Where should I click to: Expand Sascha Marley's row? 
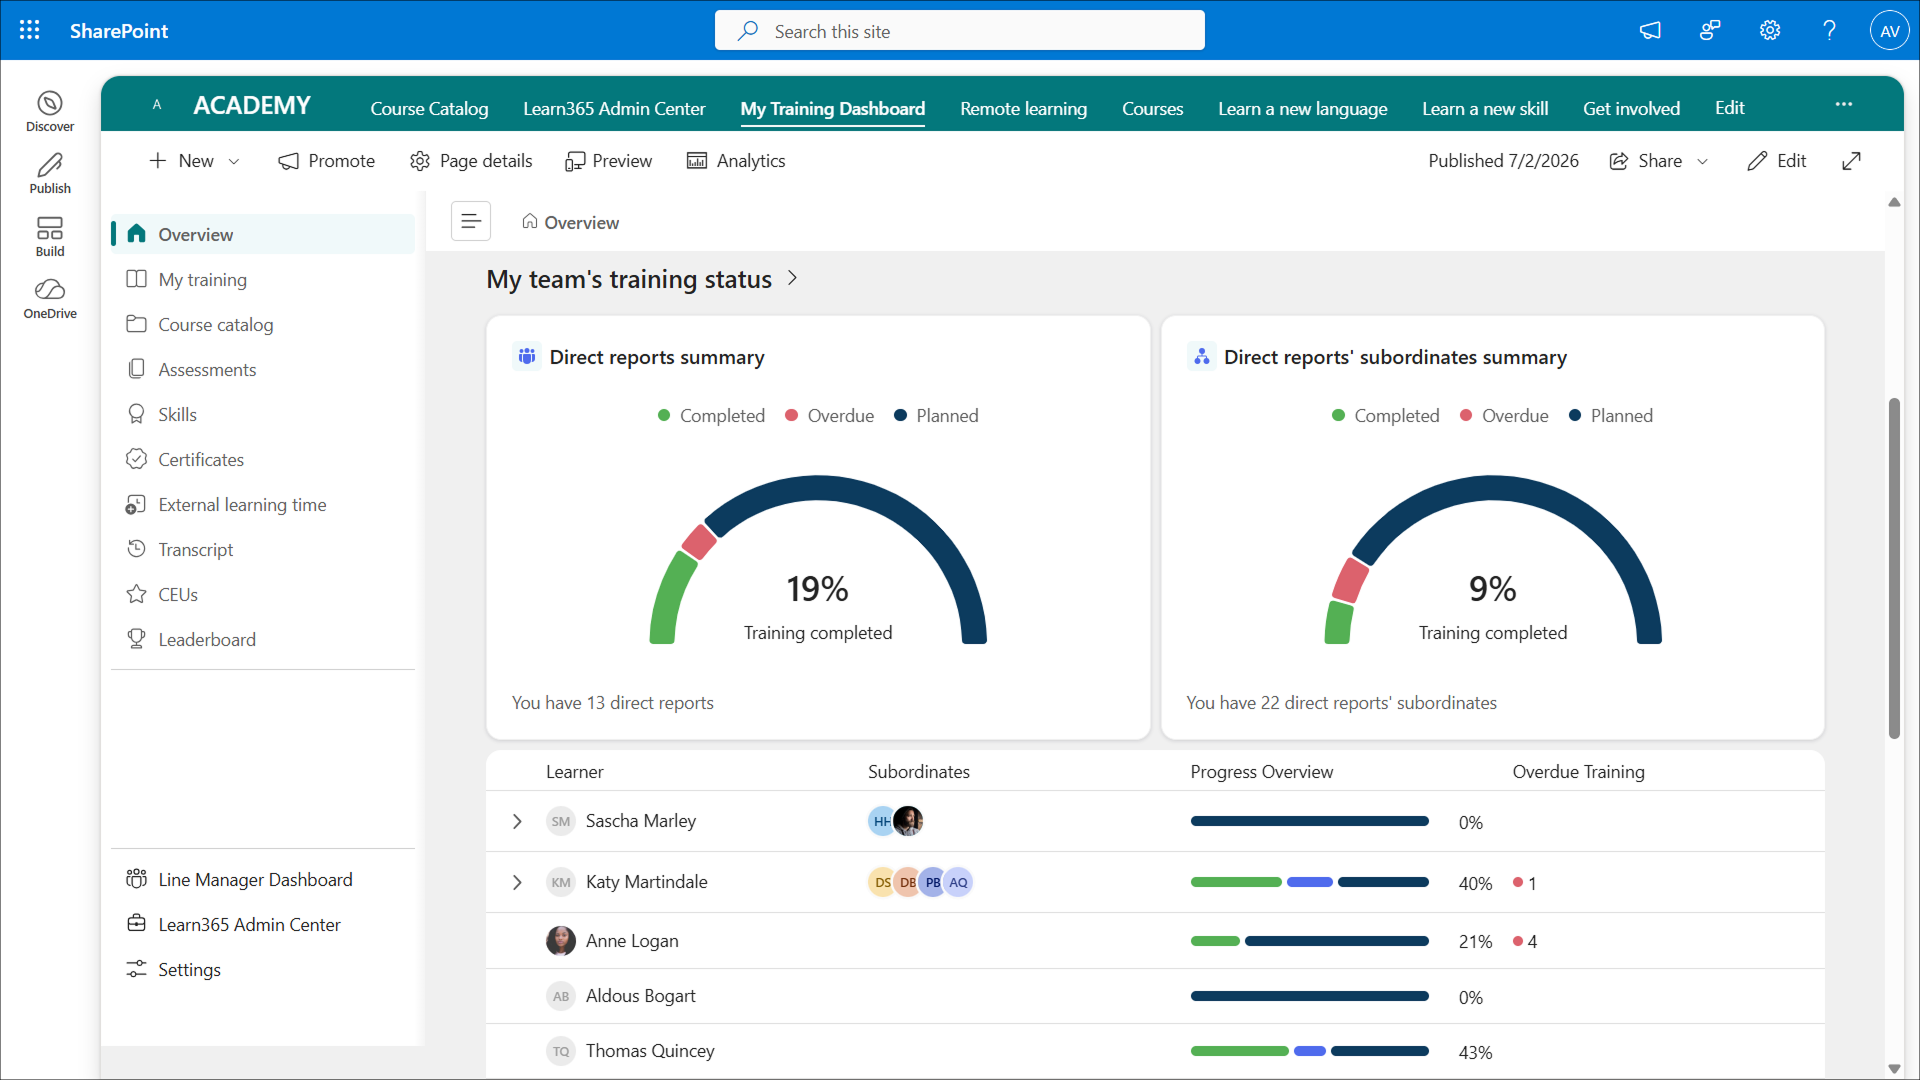pyautogui.click(x=517, y=821)
